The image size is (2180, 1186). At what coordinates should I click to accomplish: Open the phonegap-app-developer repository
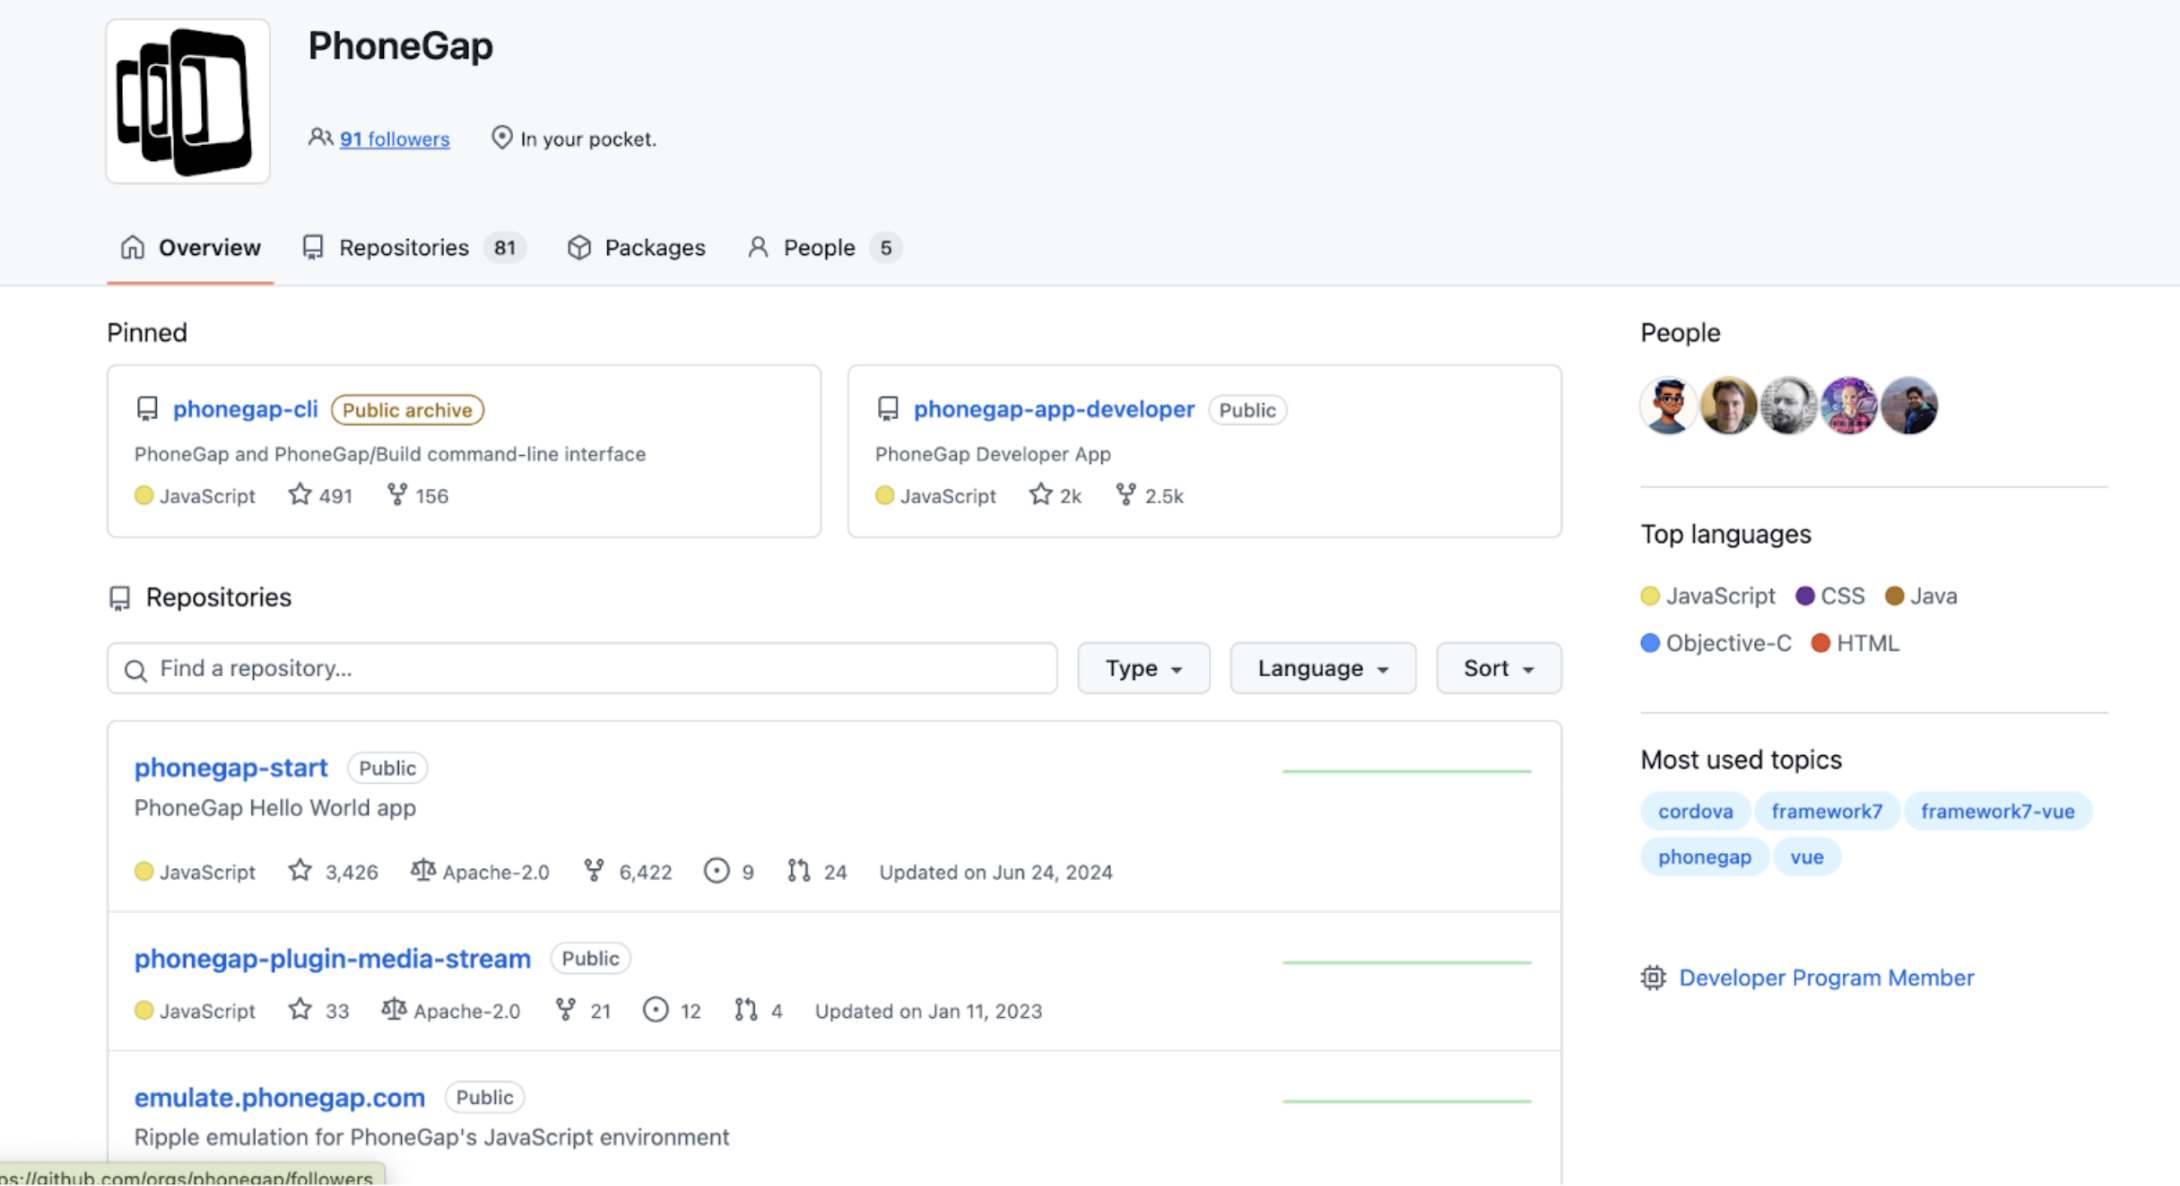(1053, 408)
